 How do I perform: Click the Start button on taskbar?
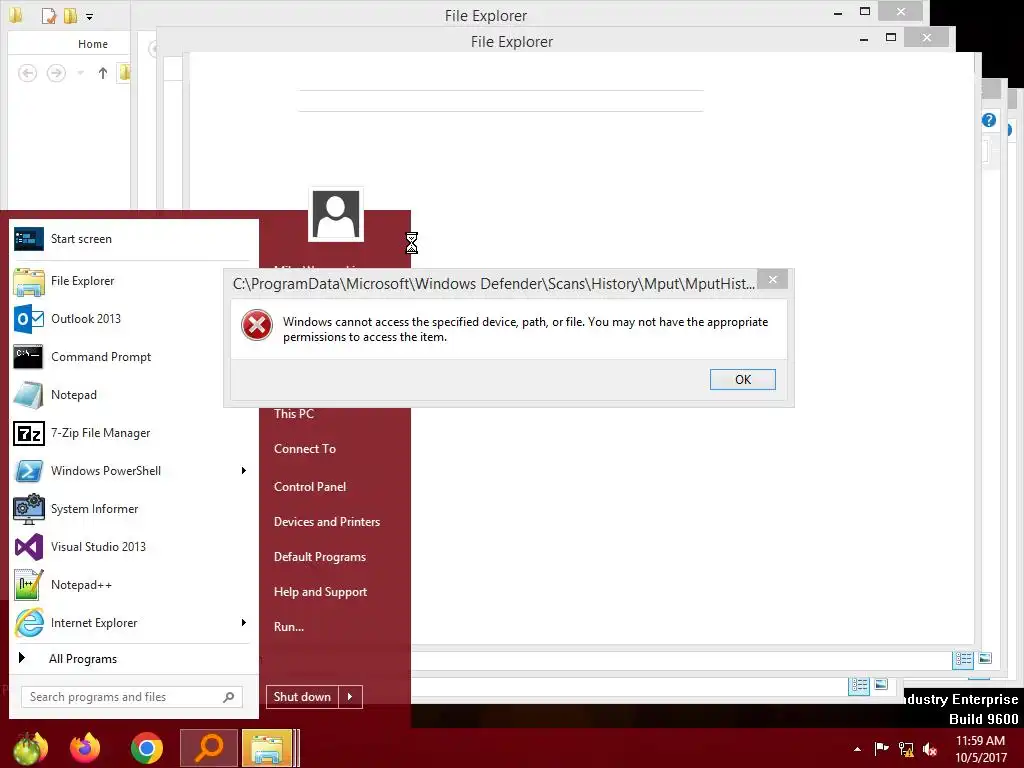30,748
